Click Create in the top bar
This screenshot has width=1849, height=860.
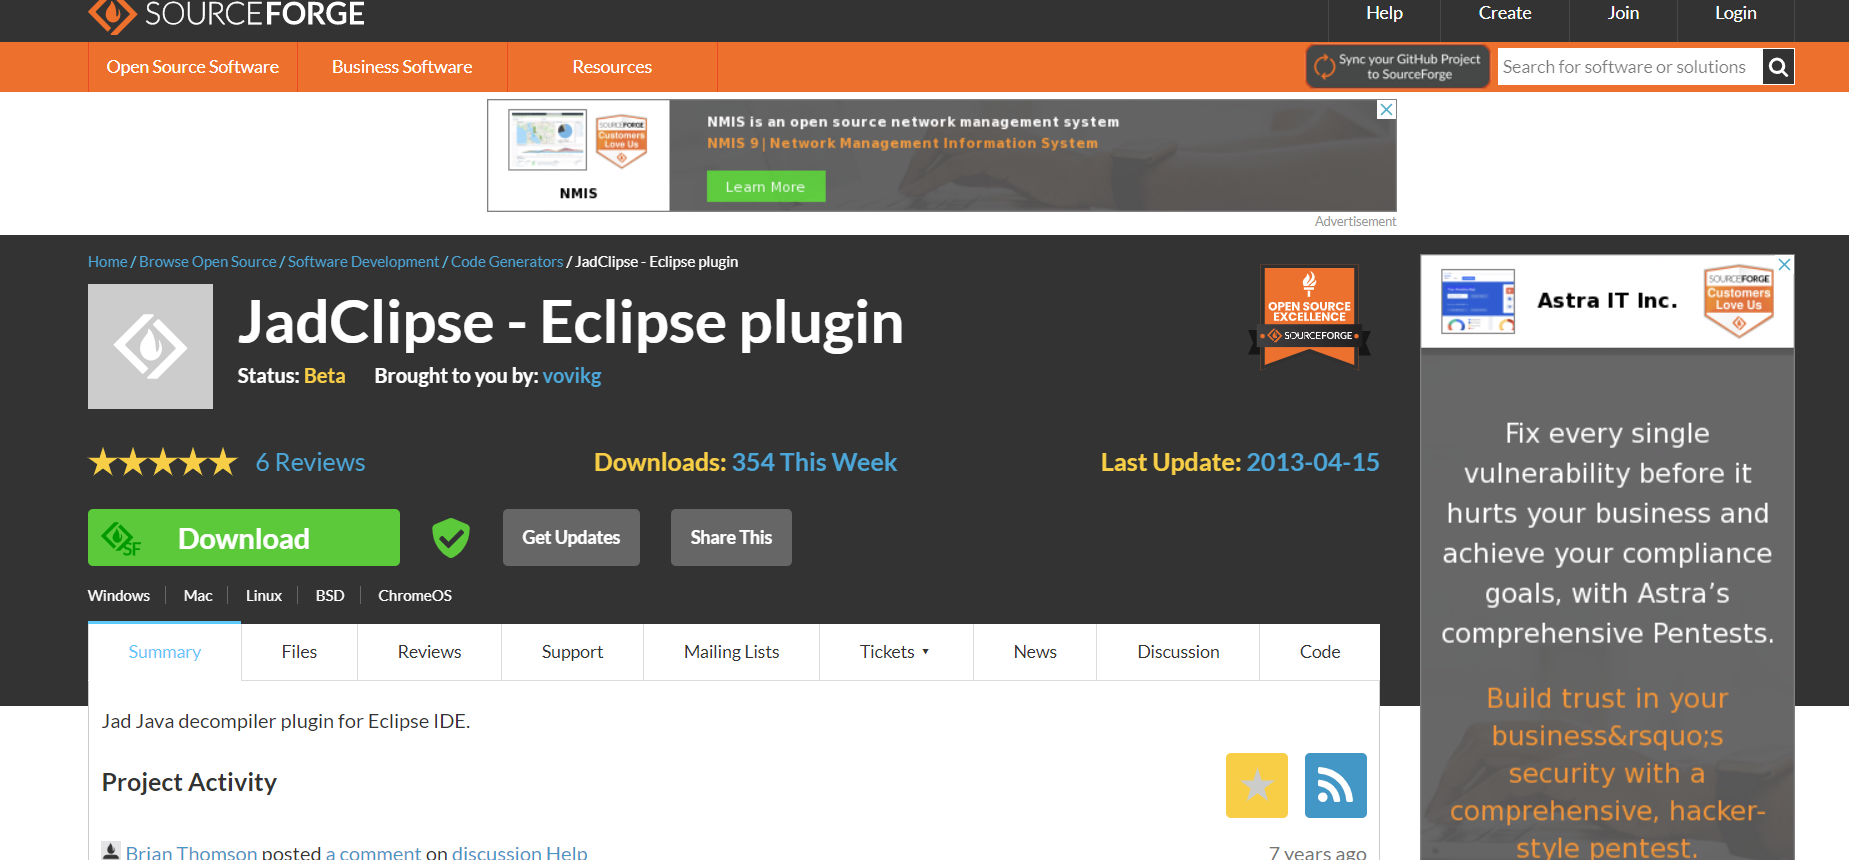tap(1505, 13)
